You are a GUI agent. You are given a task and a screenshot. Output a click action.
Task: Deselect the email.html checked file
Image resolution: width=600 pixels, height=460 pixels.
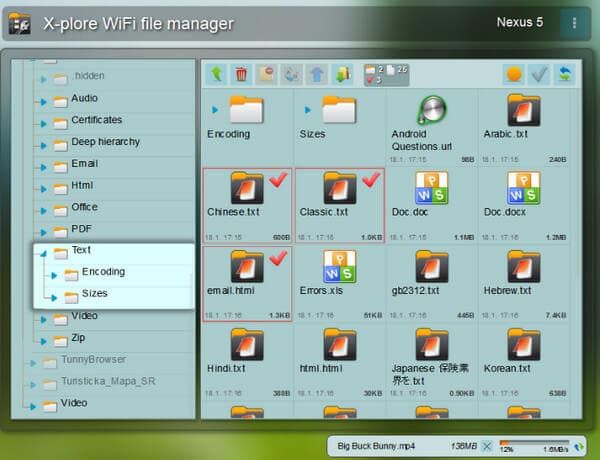click(x=278, y=258)
